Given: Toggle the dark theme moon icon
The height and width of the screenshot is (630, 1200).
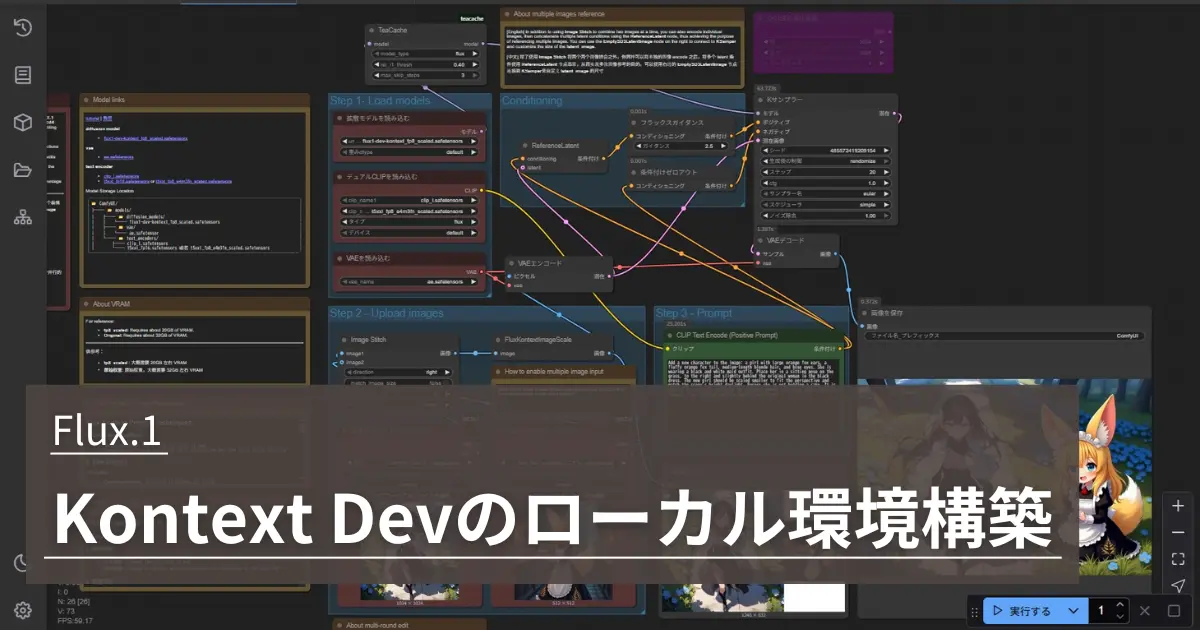Looking at the screenshot, I should pos(22,563).
